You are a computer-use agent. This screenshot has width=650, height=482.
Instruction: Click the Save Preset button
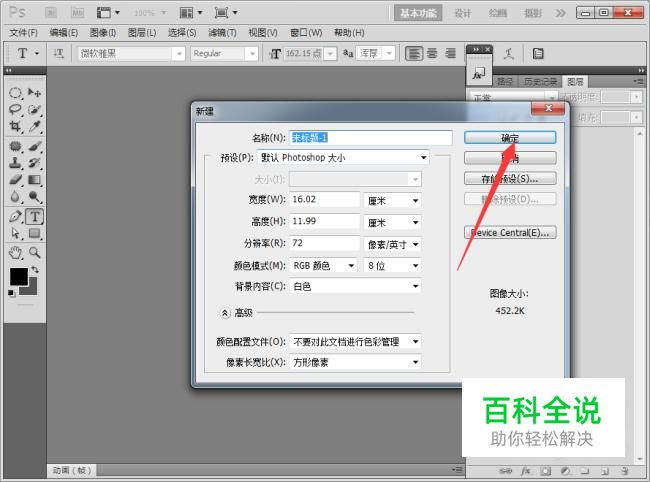click(510, 179)
